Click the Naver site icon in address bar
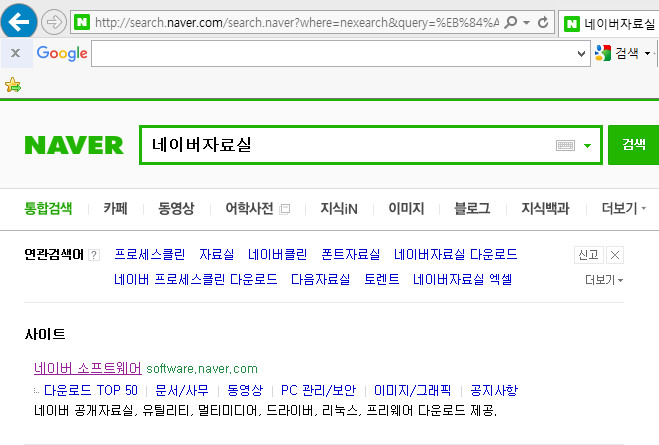The width and height of the screenshot is (659, 445). (x=82, y=22)
